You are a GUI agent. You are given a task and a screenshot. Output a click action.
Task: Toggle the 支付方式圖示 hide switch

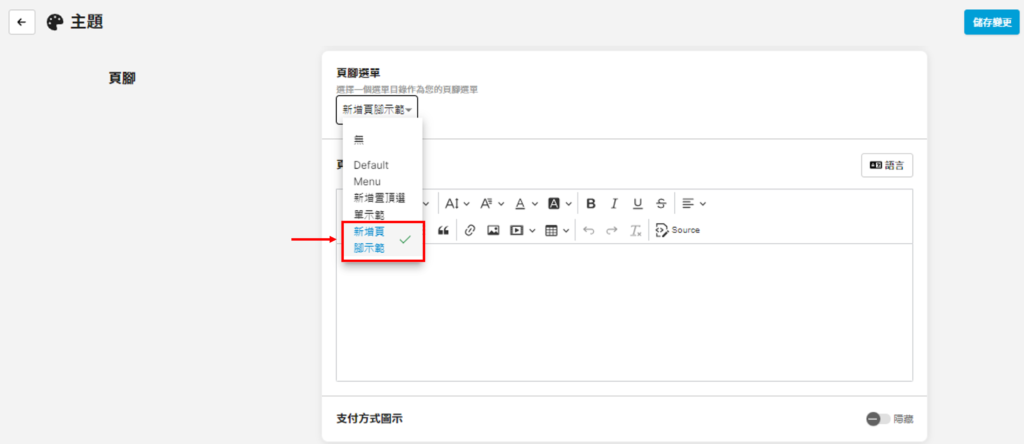pyautogui.click(x=878, y=419)
